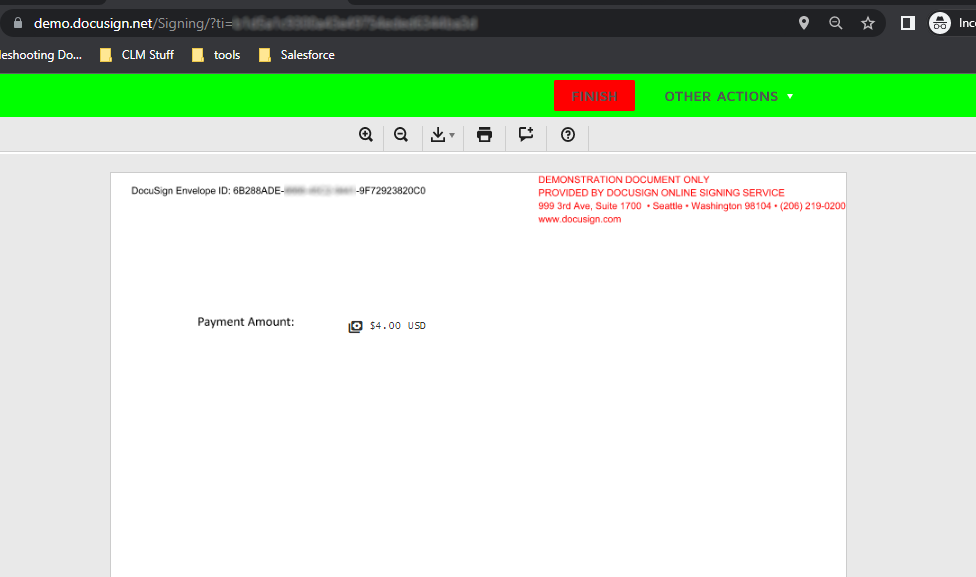
Task: Open the download options arrow
Action: 452,136
